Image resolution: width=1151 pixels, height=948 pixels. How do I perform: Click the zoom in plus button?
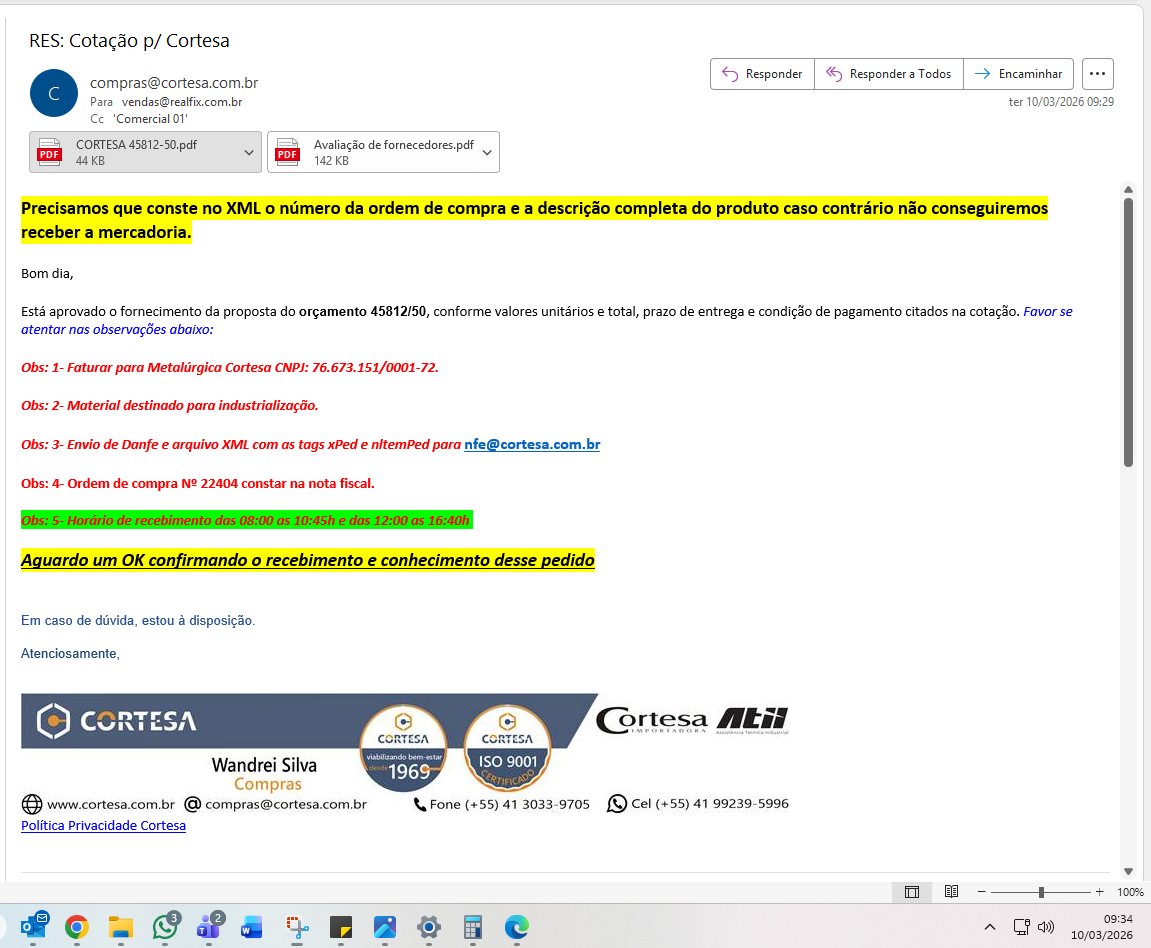1100,892
